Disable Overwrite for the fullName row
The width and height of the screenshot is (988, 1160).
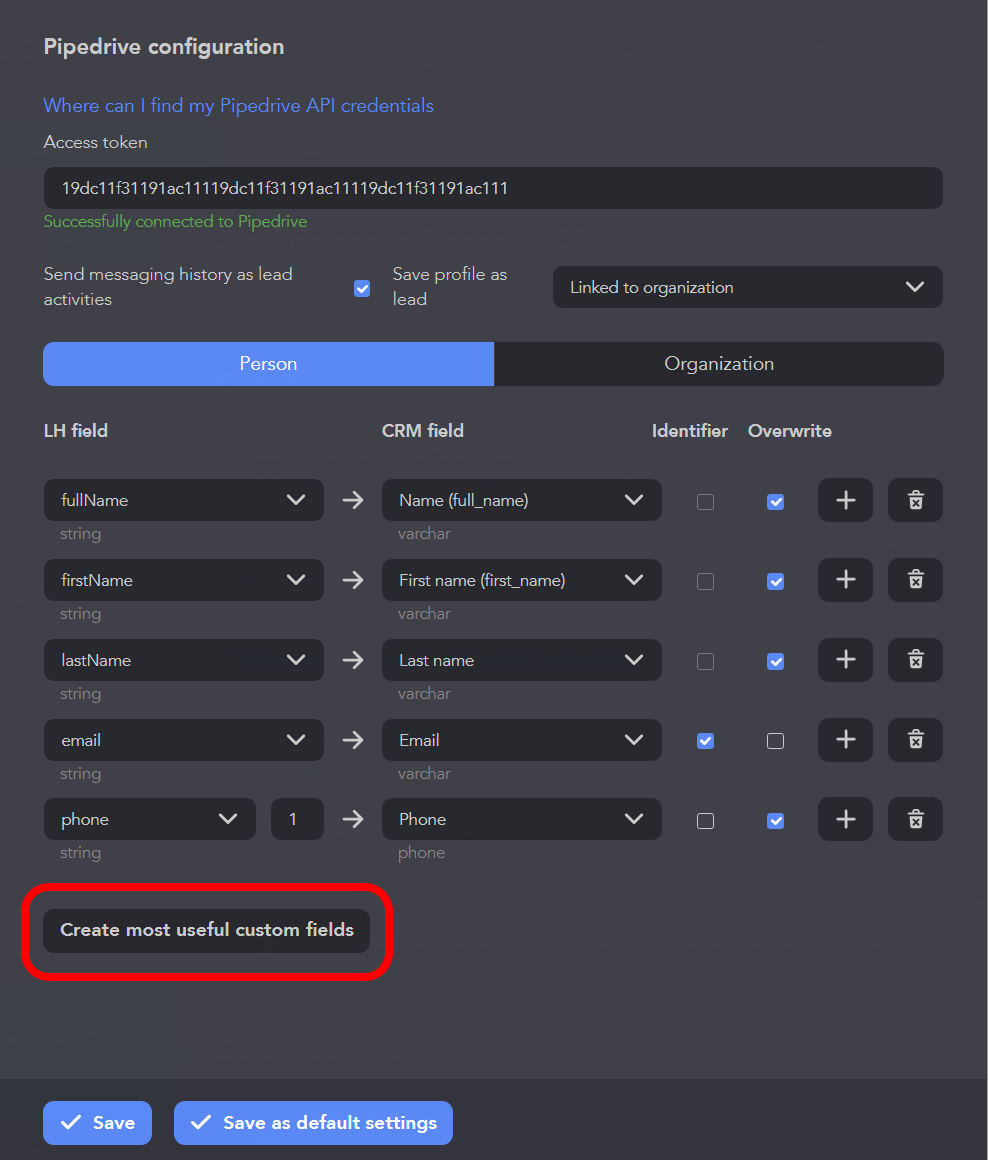pos(776,502)
